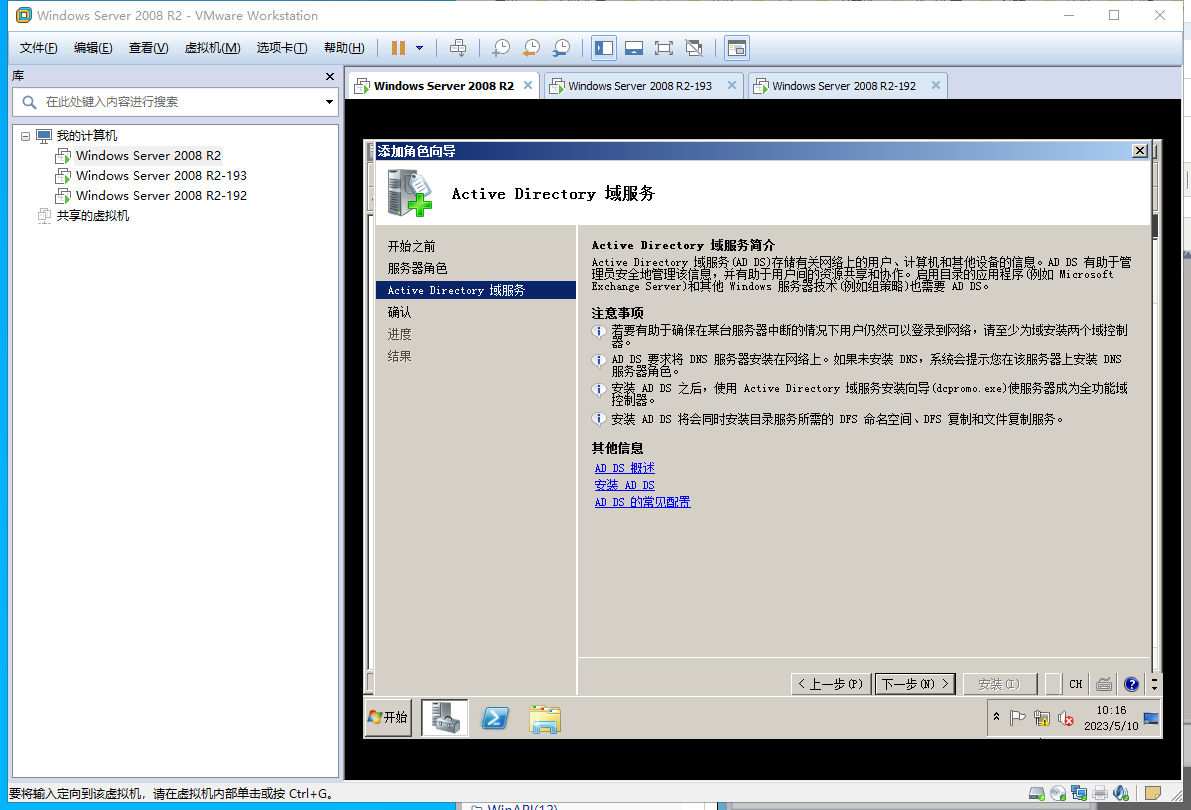Image resolution: width=1191 pixels, height=810 pixels.
Task: Open the 编辑(E) menu
Action: [93, 48]
